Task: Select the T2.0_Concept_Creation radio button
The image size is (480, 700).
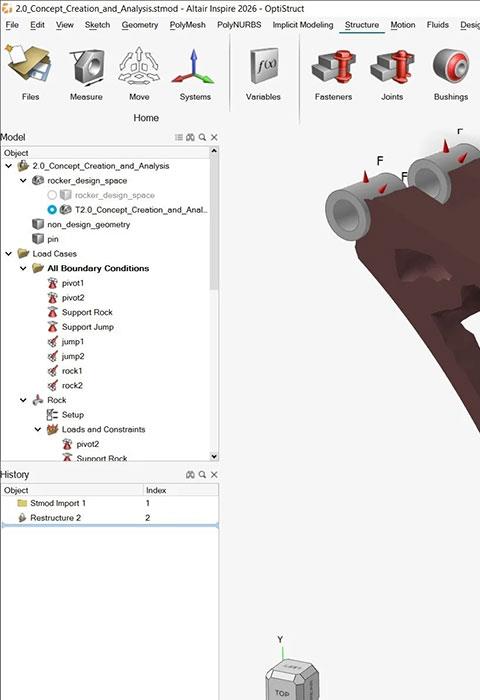Action: (52, 210)
